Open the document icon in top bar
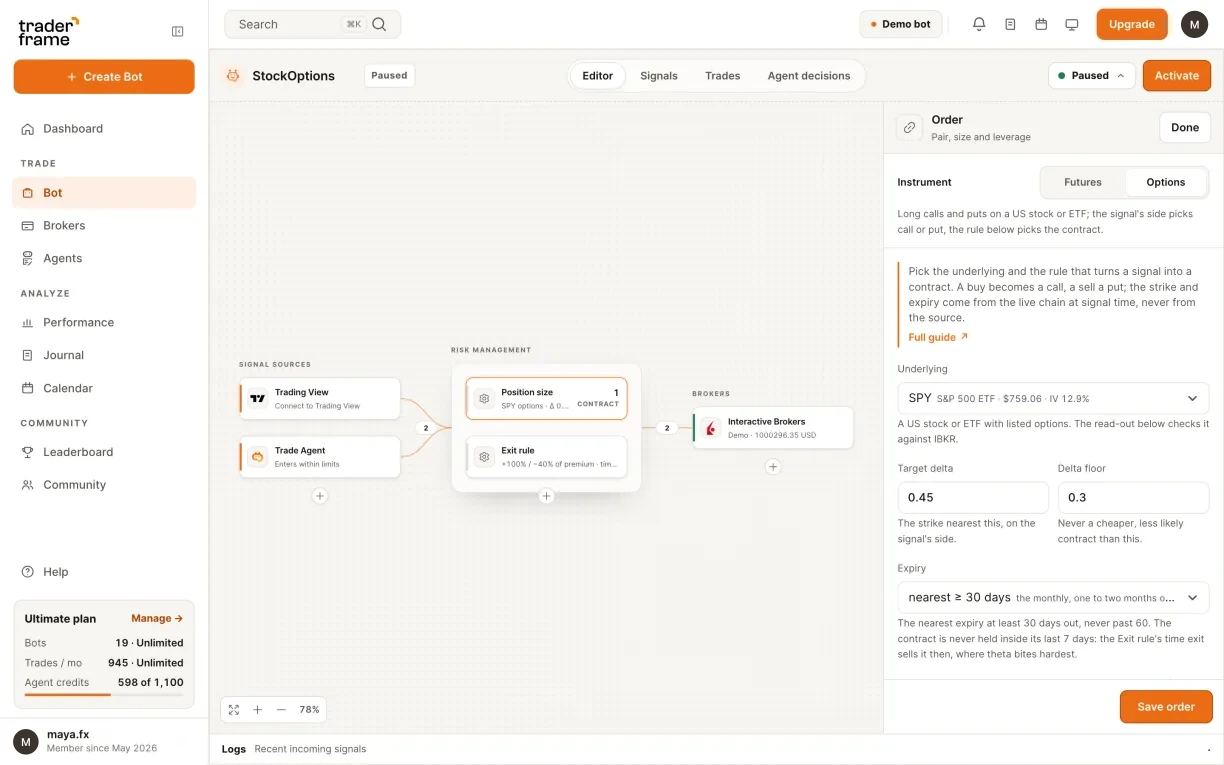The width and height of the screenshot is (1224, 765). (1010, 24)
